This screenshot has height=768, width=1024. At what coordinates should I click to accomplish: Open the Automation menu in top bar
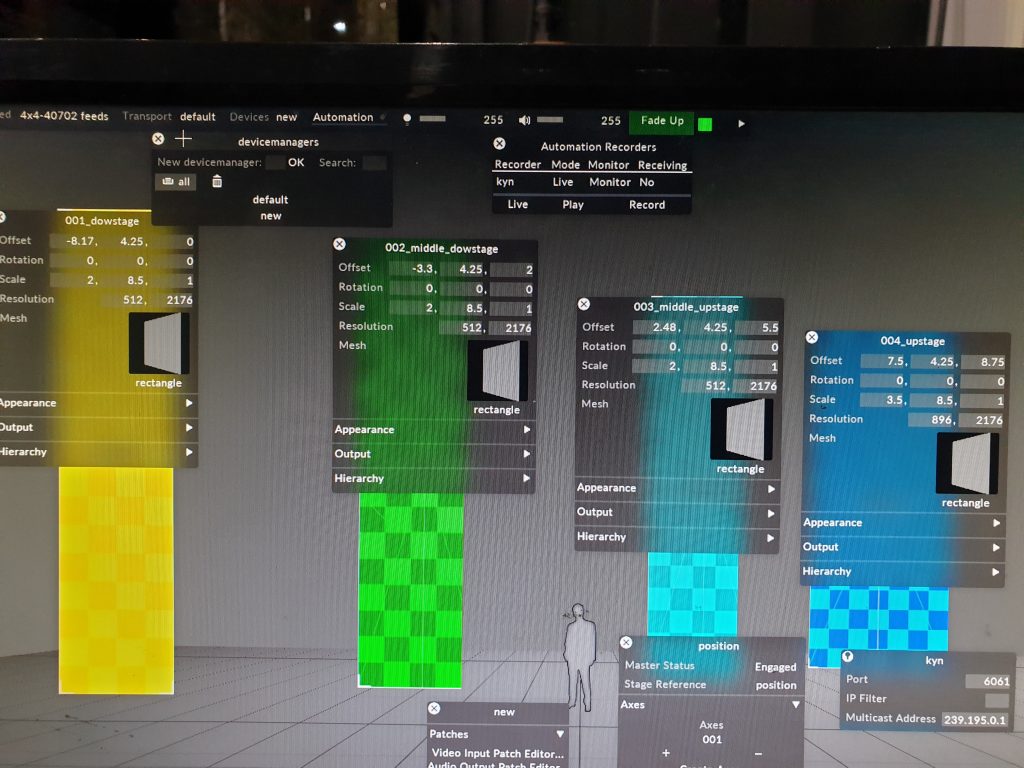click(x=343, y=118)
